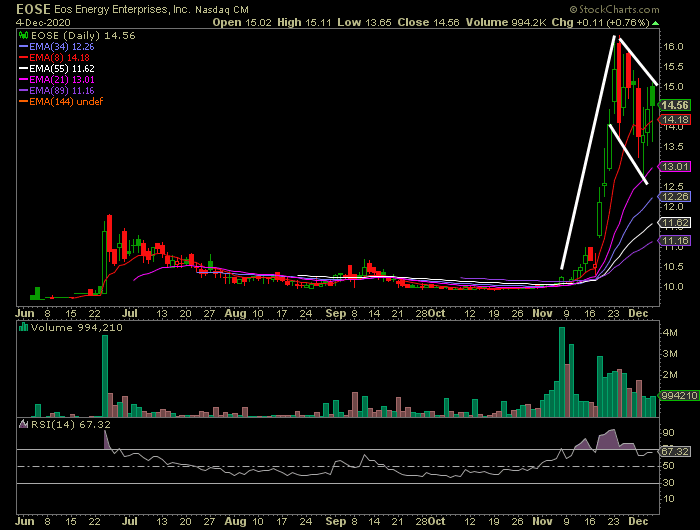Click the 4M label on the volume axis
This screenshot has width=700, height=530.
pyautogui.click(x=670, y=333)
